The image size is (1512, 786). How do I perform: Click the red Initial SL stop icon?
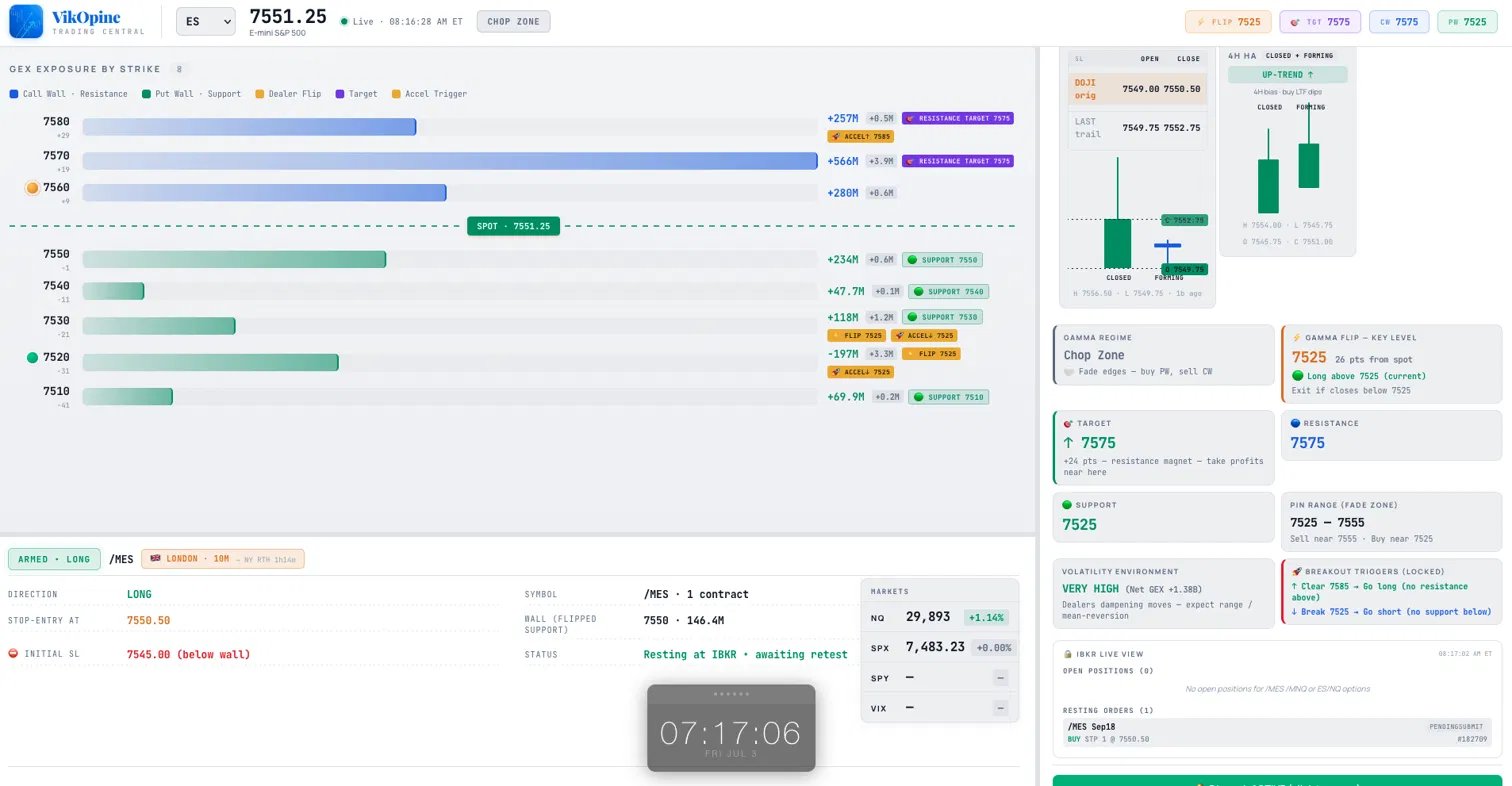click(x=13, y=654)
